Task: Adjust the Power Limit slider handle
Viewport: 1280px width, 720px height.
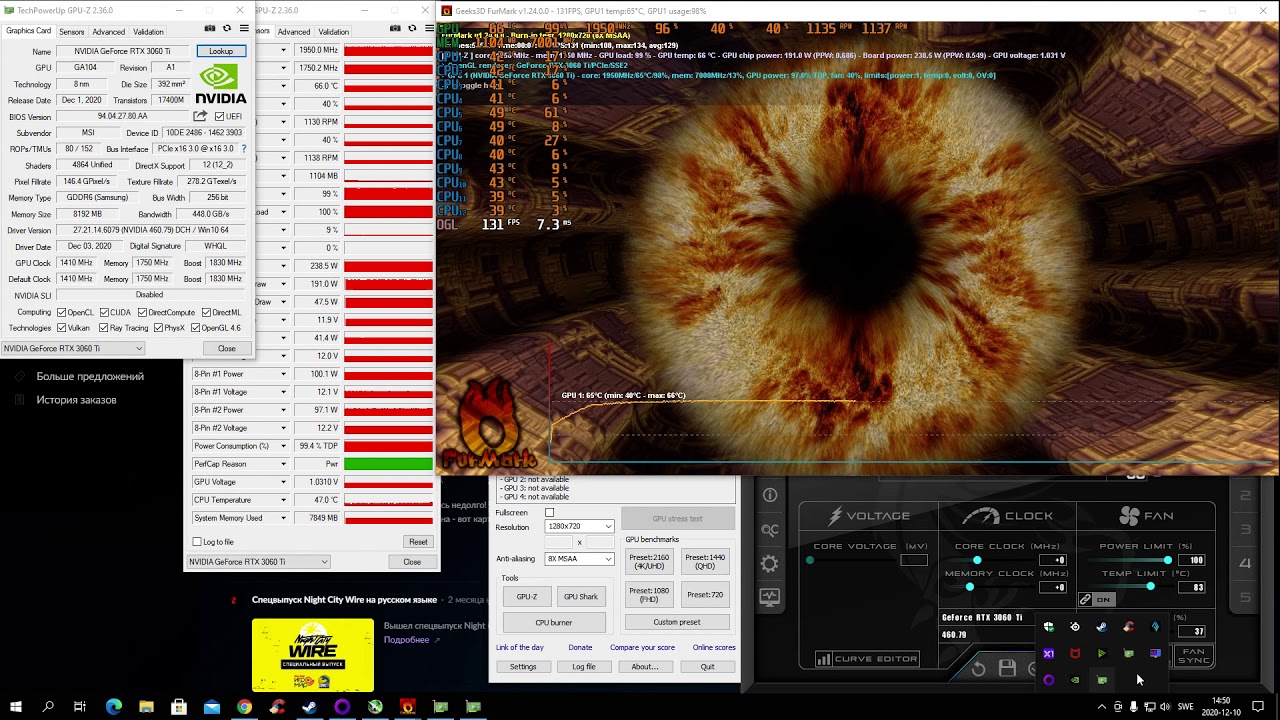Action: click(1167, 560)
